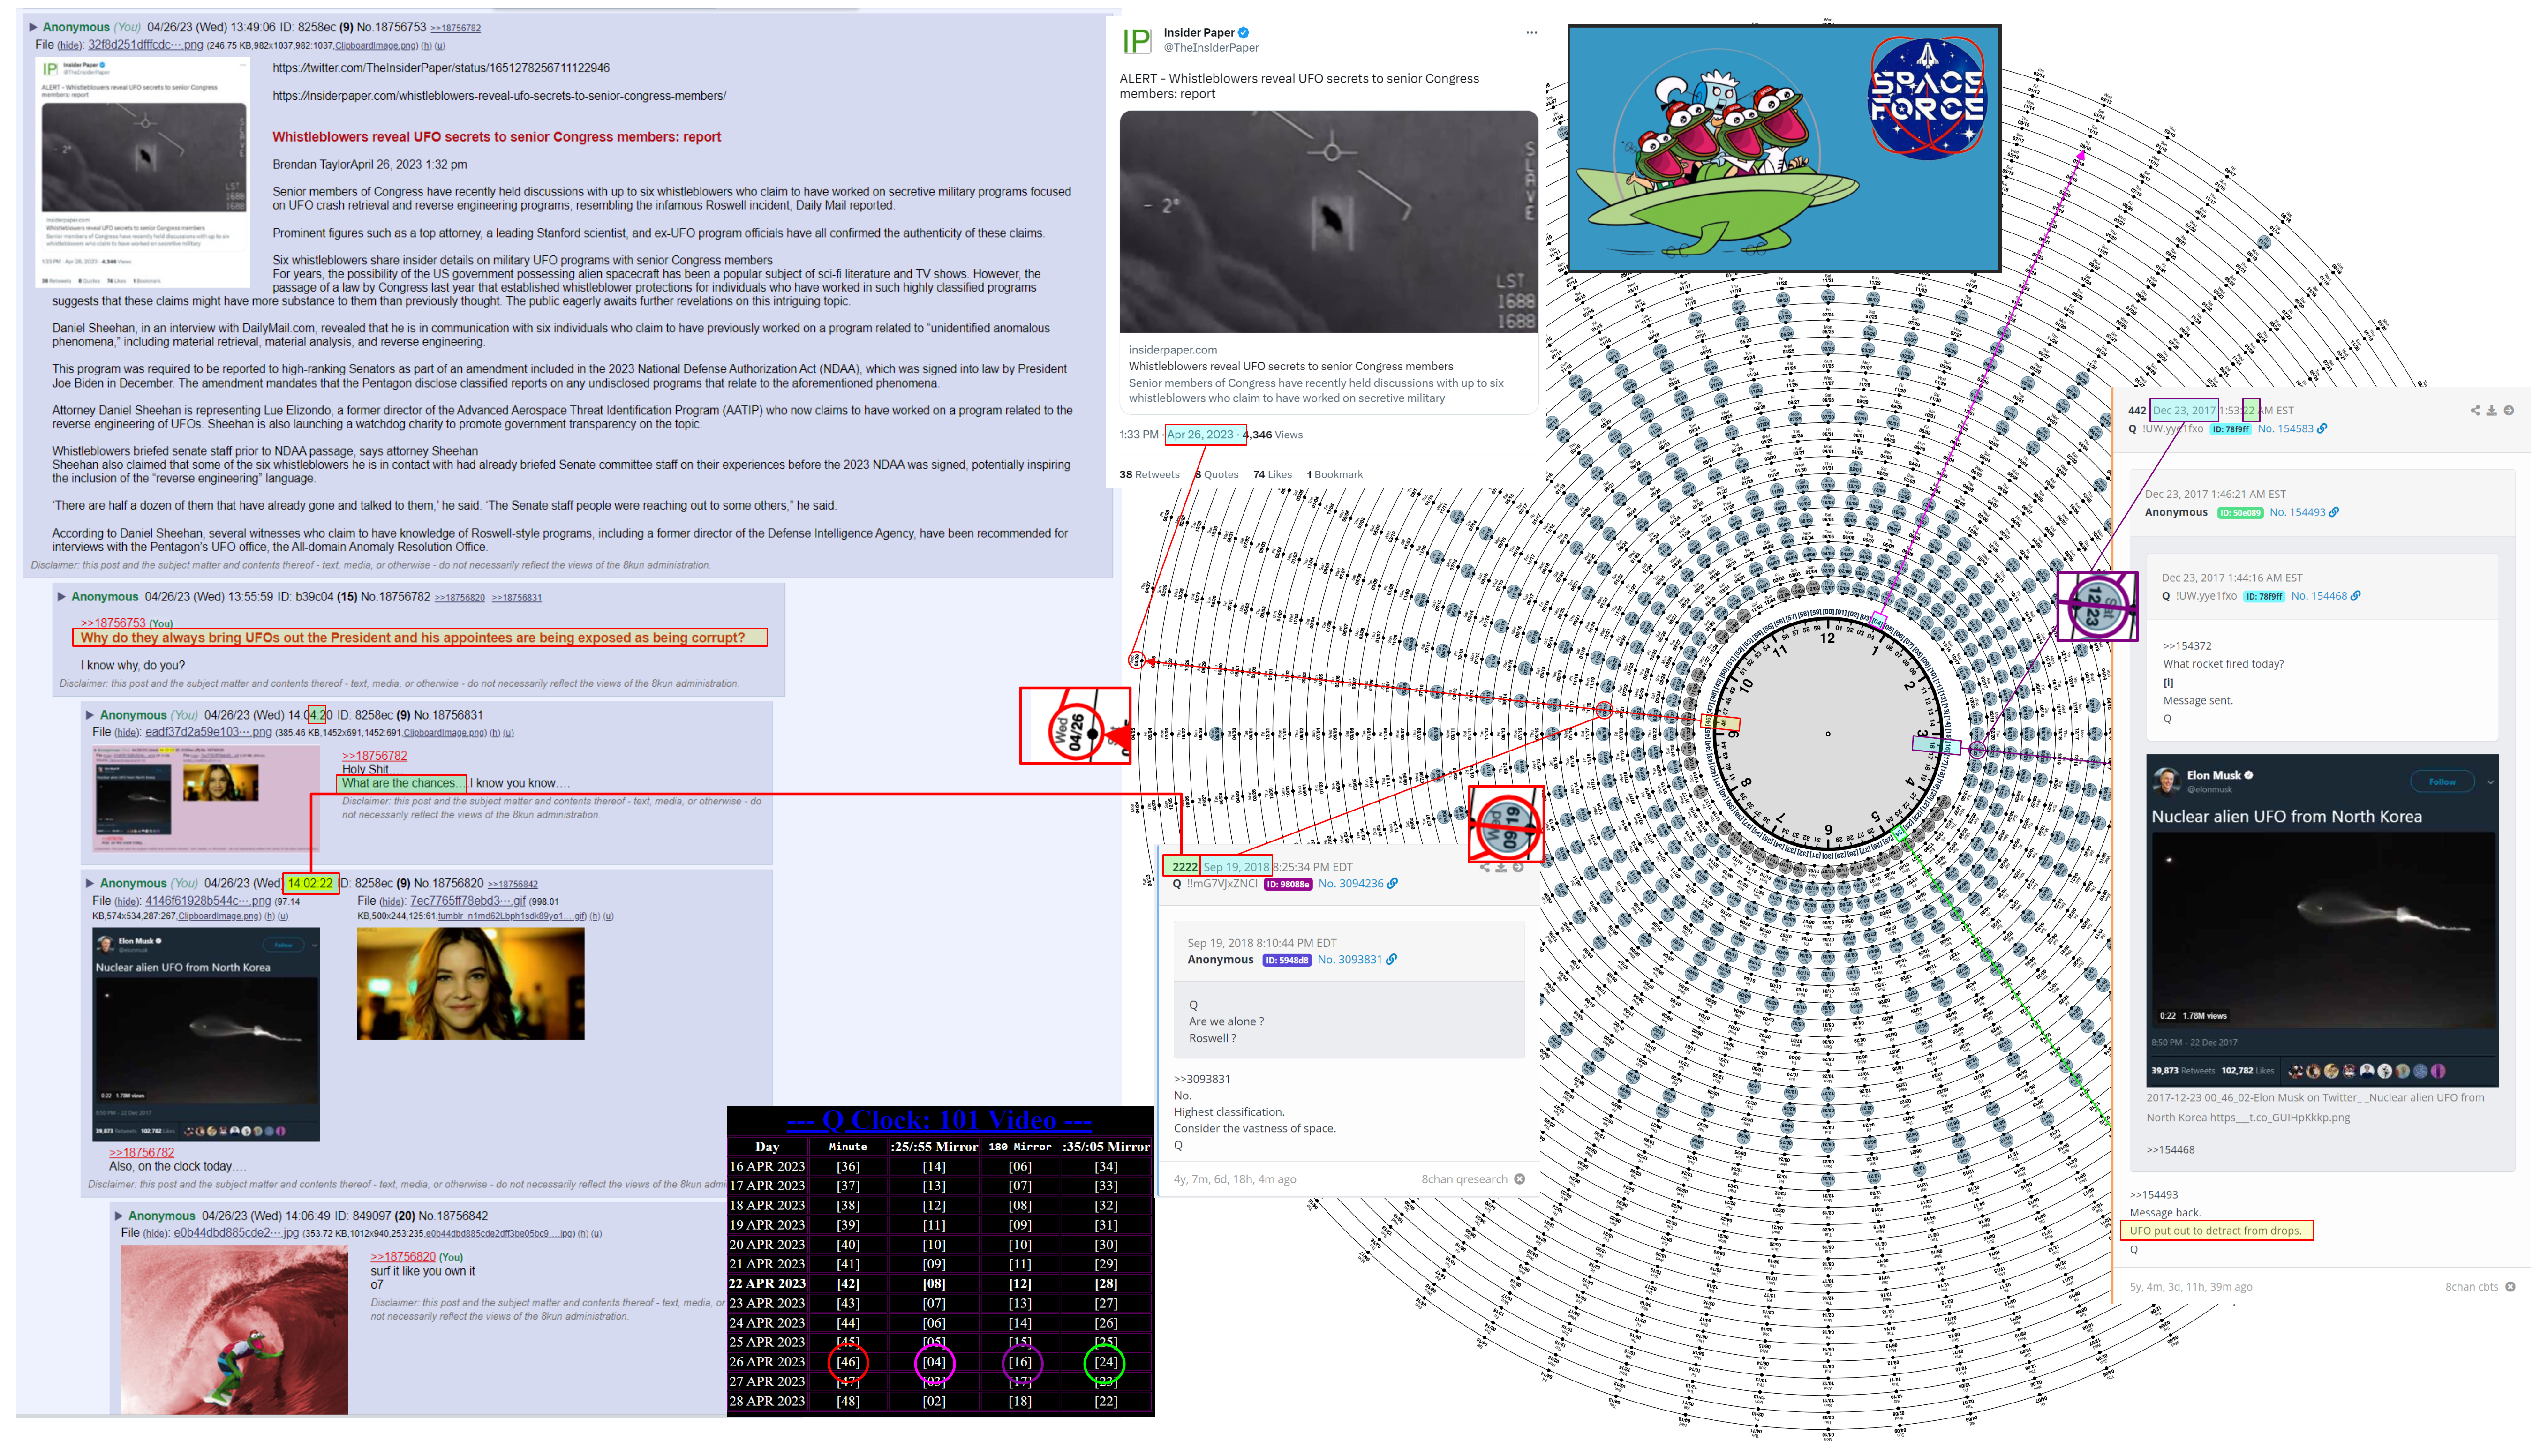Click reply link >>18756842 in post 18756820 header
2533x1456 pixels.
(512, 884)
